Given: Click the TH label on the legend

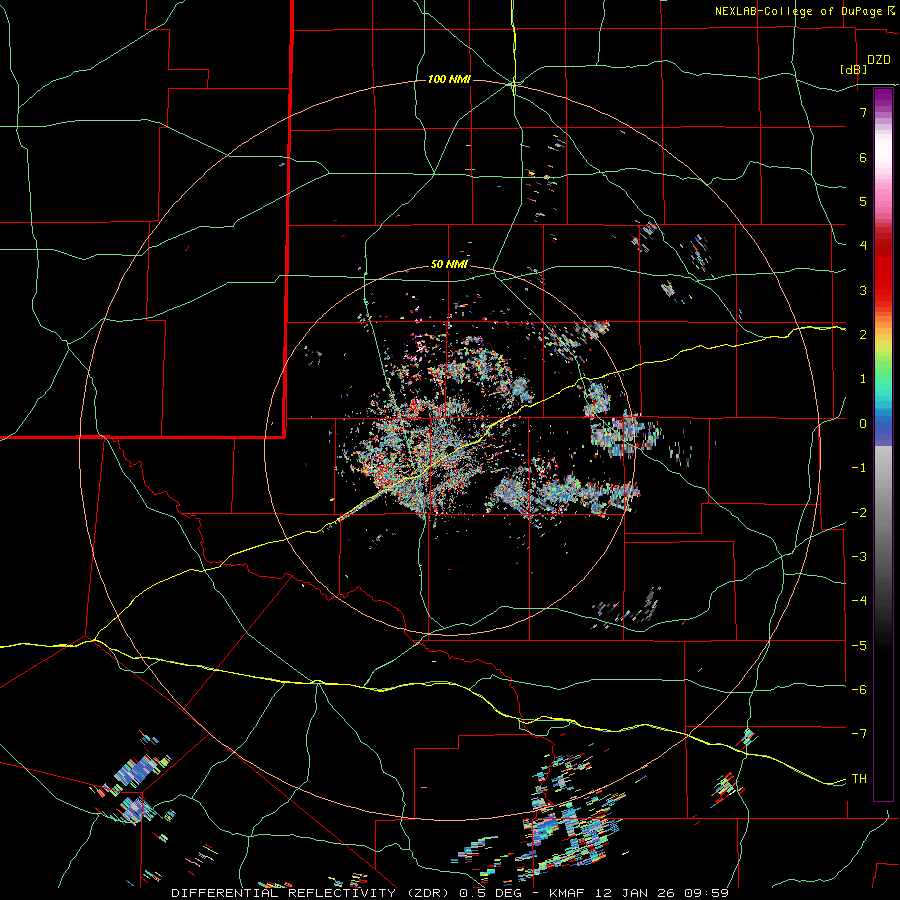Looking at the screenshot, I should [859, 778].
